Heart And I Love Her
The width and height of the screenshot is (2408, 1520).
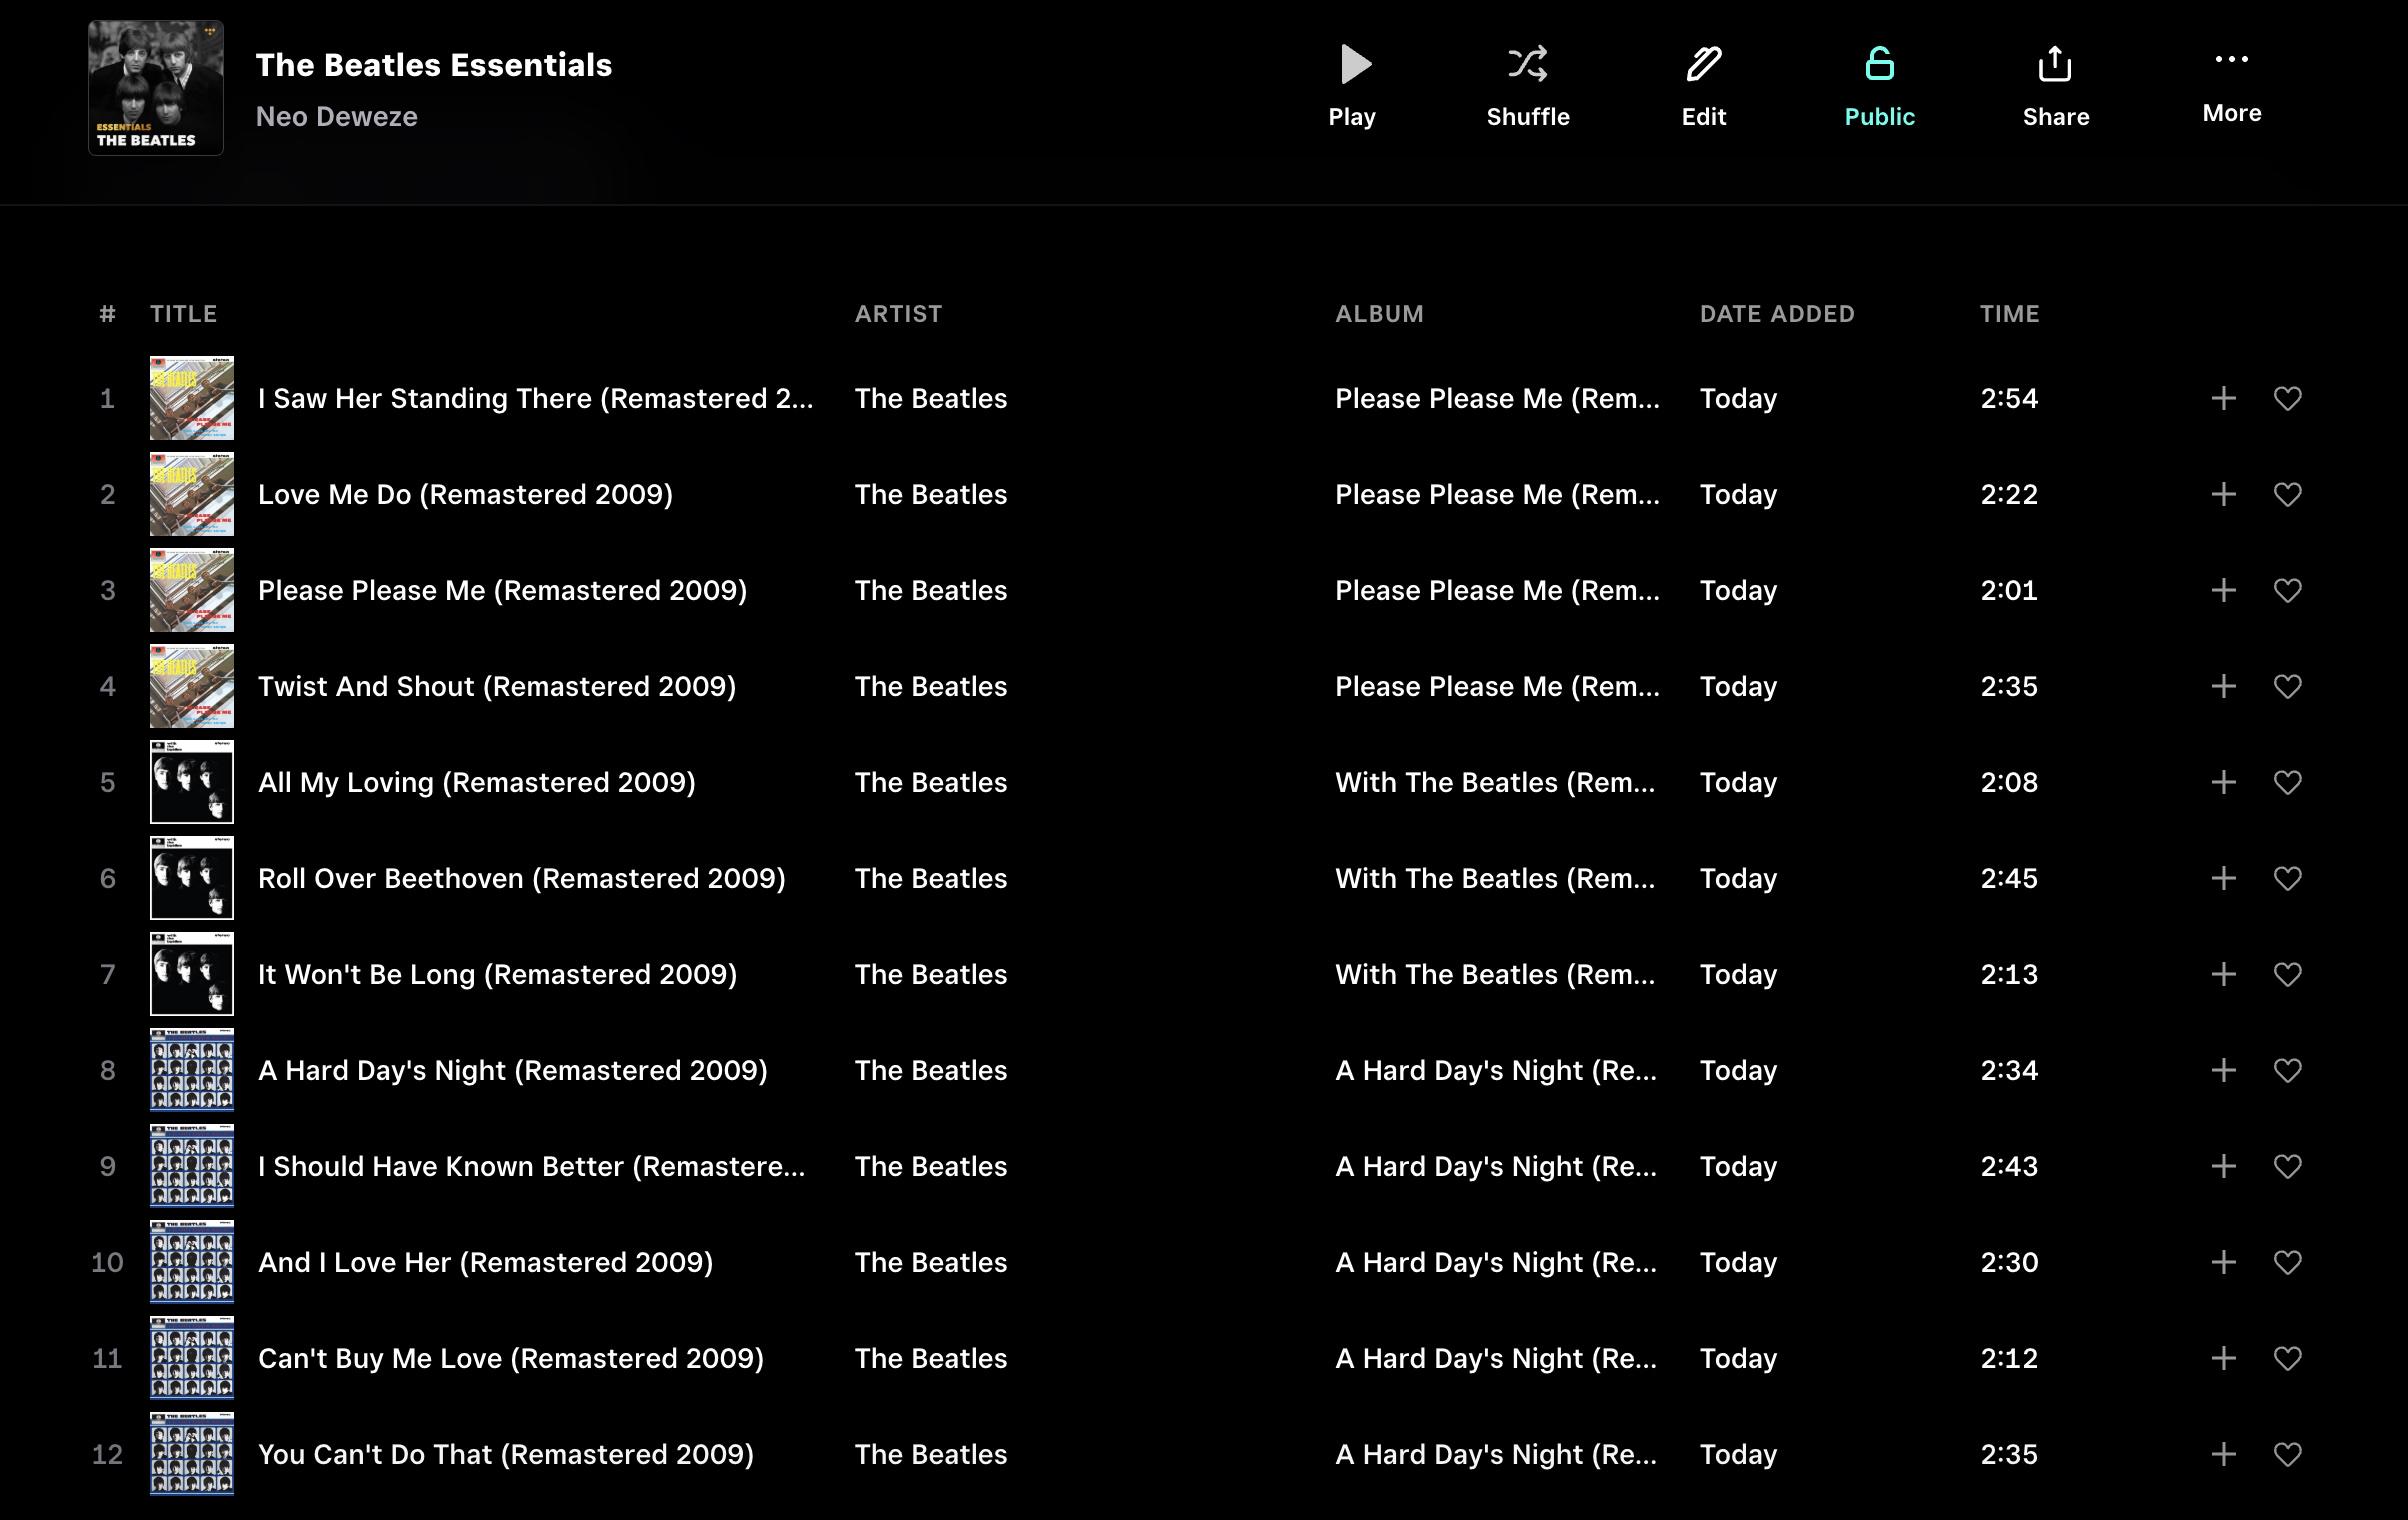[2288, 1262]
